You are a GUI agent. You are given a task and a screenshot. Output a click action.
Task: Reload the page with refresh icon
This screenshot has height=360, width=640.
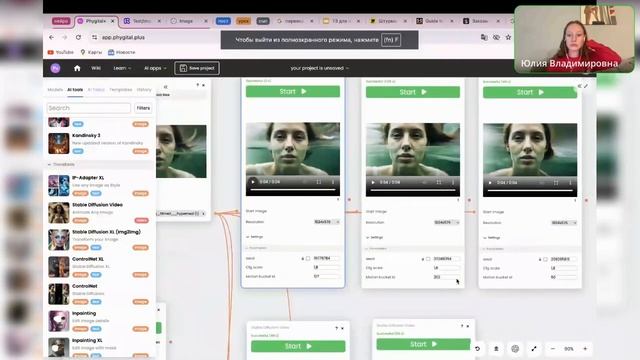[x=78, y=37]
